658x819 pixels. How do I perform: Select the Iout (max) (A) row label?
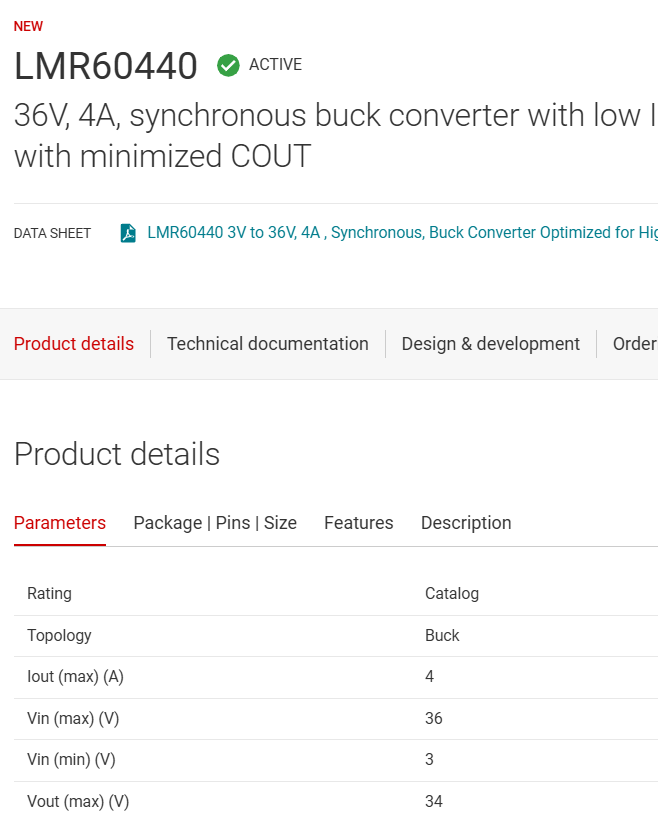click(75, 677)
